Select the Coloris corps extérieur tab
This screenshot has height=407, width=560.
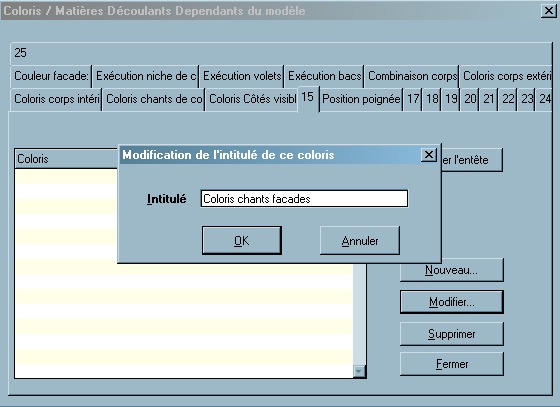pos(506,76)
